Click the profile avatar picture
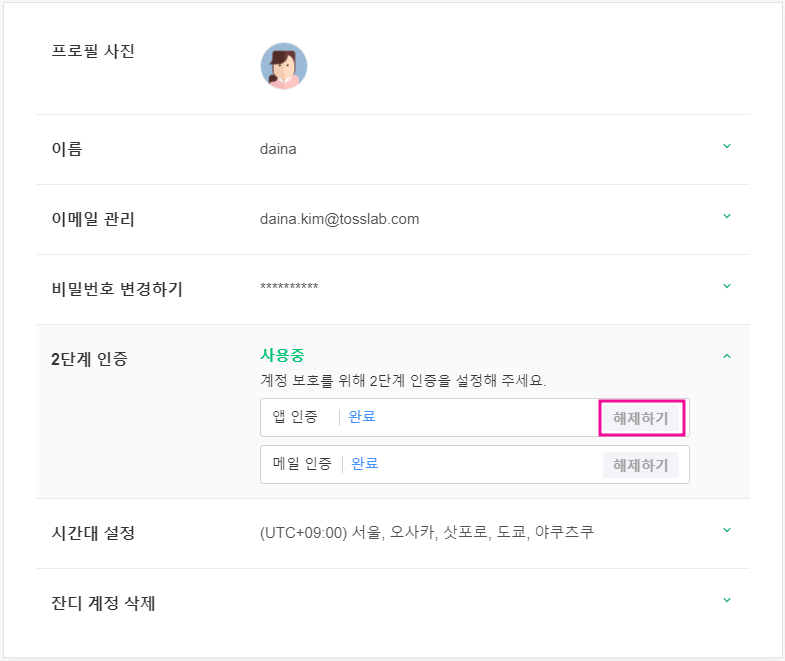The width and height of the screenshot is (785, 661). click(284, 66)
